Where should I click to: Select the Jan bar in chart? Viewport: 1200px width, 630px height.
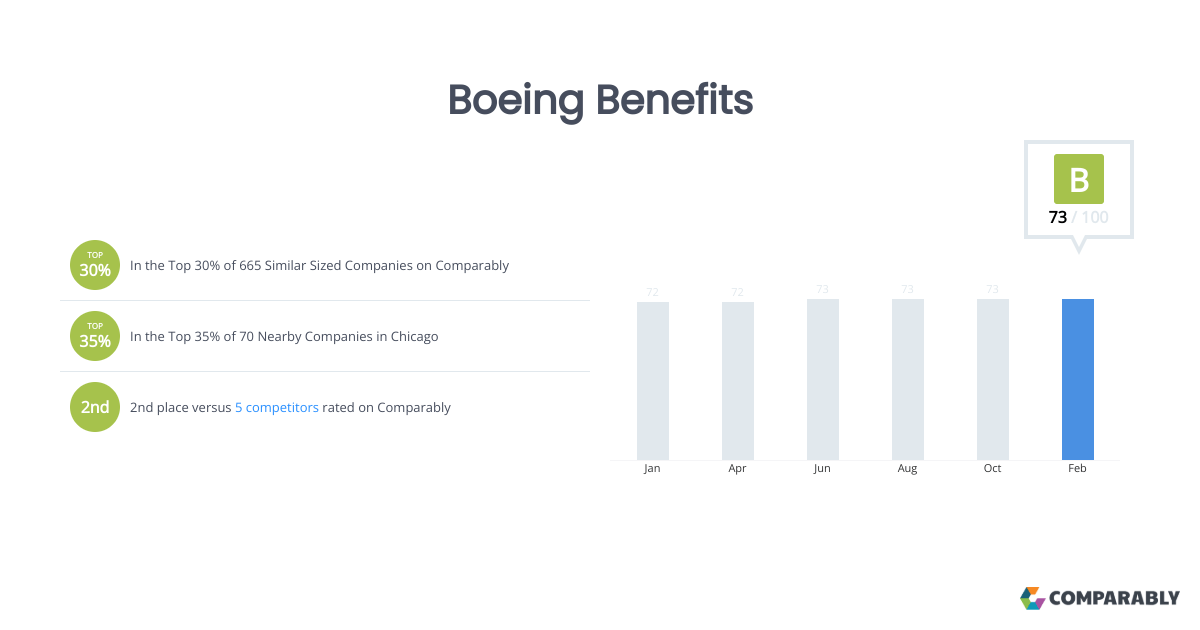tap(652, 380)
